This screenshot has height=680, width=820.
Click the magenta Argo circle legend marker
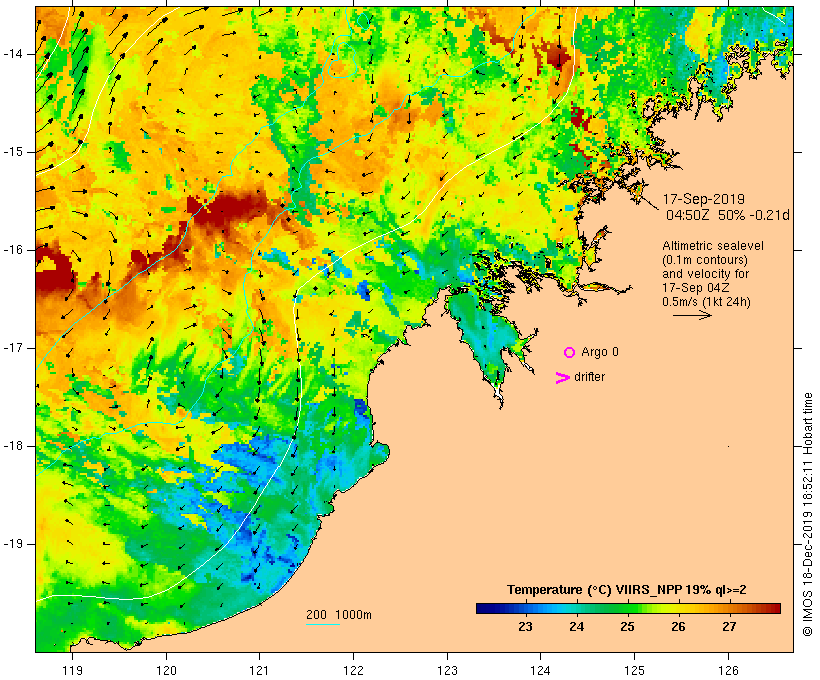570,353
